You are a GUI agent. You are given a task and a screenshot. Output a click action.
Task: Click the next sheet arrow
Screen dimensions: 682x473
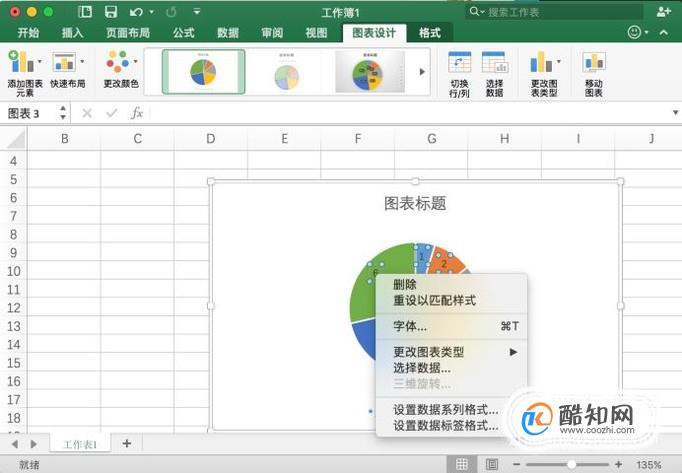[33, 444]
